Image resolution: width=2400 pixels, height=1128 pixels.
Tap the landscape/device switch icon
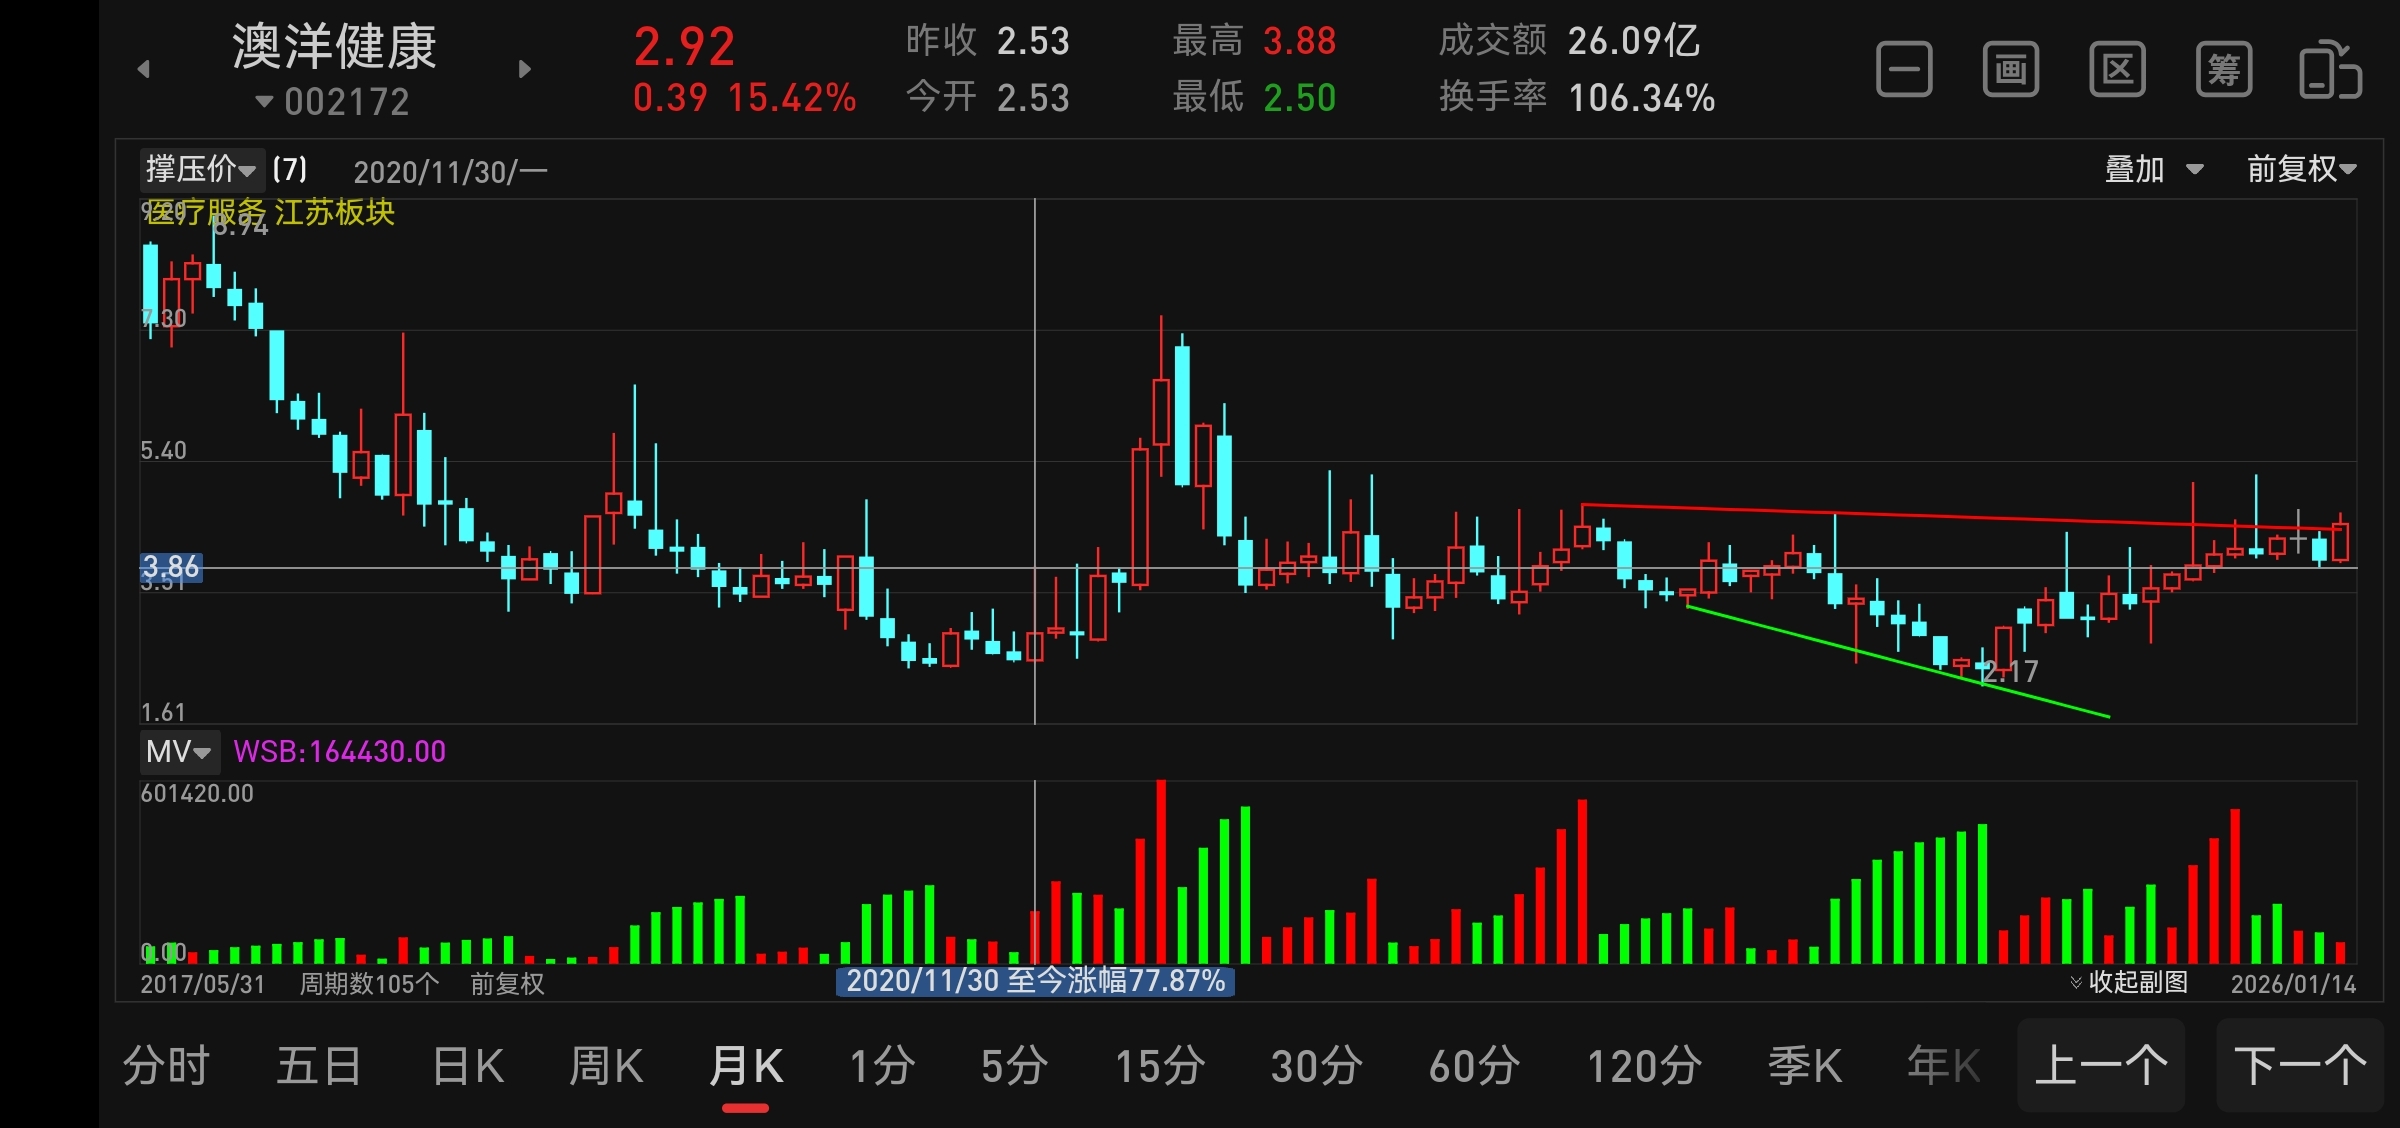pos(2330,70)
